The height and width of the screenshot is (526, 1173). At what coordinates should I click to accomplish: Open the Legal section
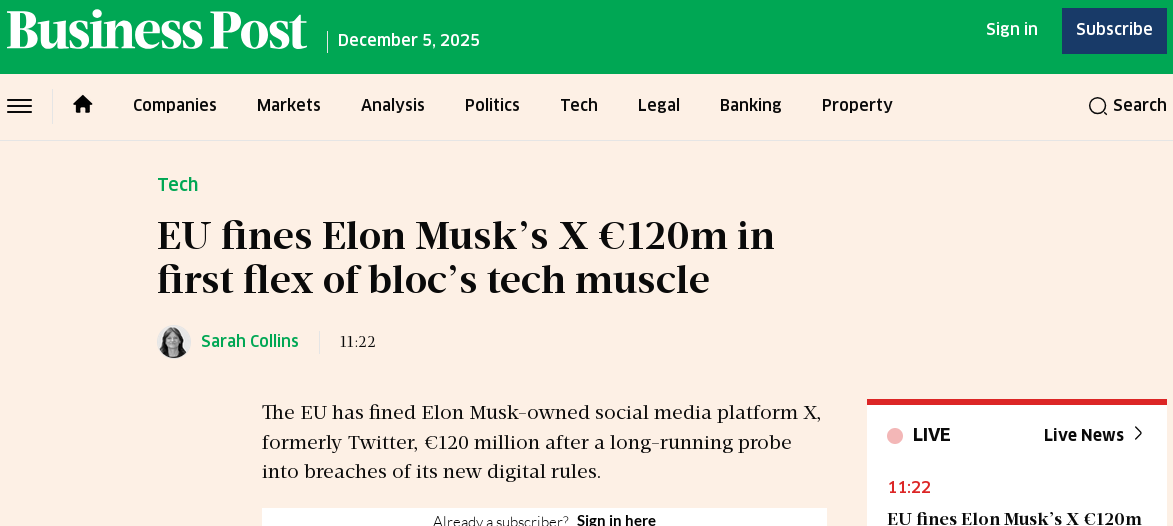pyautogui.click(x=659, y=106)
